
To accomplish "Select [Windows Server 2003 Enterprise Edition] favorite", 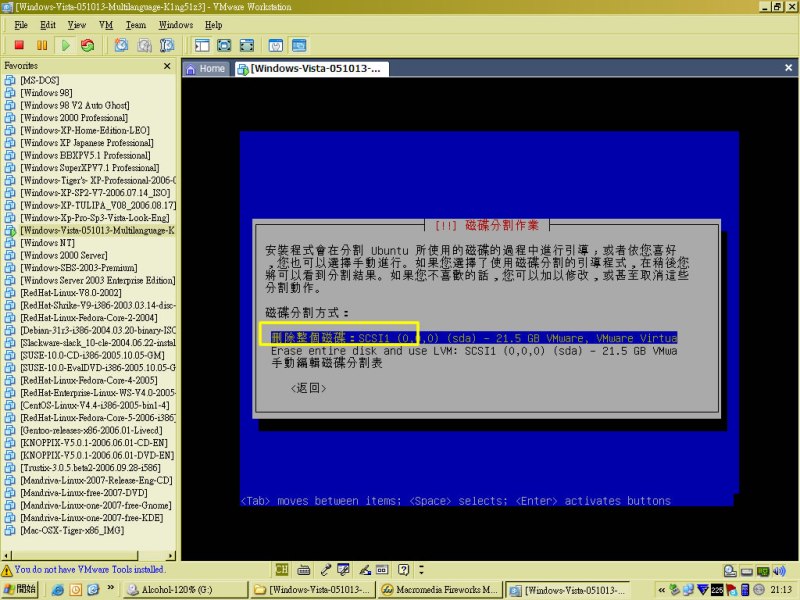I will (x=97, y=280).
